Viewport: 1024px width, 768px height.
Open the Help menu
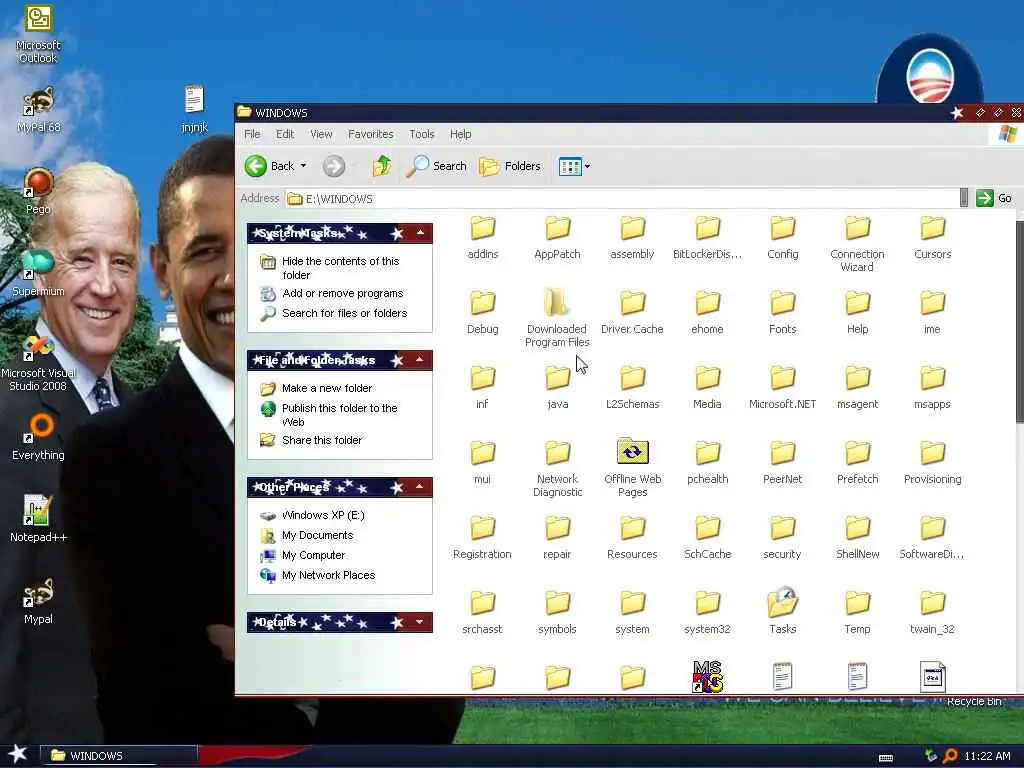click(x=460, y=134)
